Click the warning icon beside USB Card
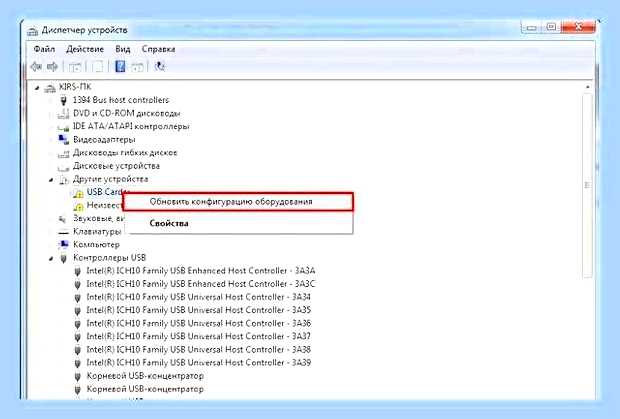This screenshot has width=620, height=419. point(78,193)
